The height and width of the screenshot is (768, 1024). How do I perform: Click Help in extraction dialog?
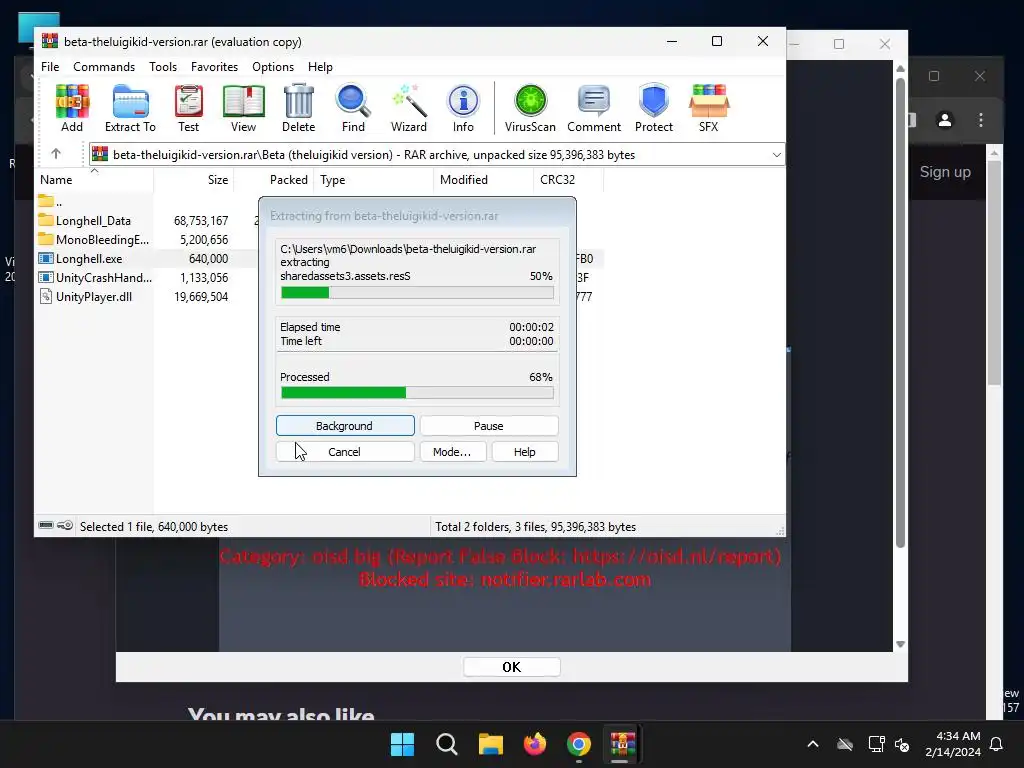coord(524,452)
